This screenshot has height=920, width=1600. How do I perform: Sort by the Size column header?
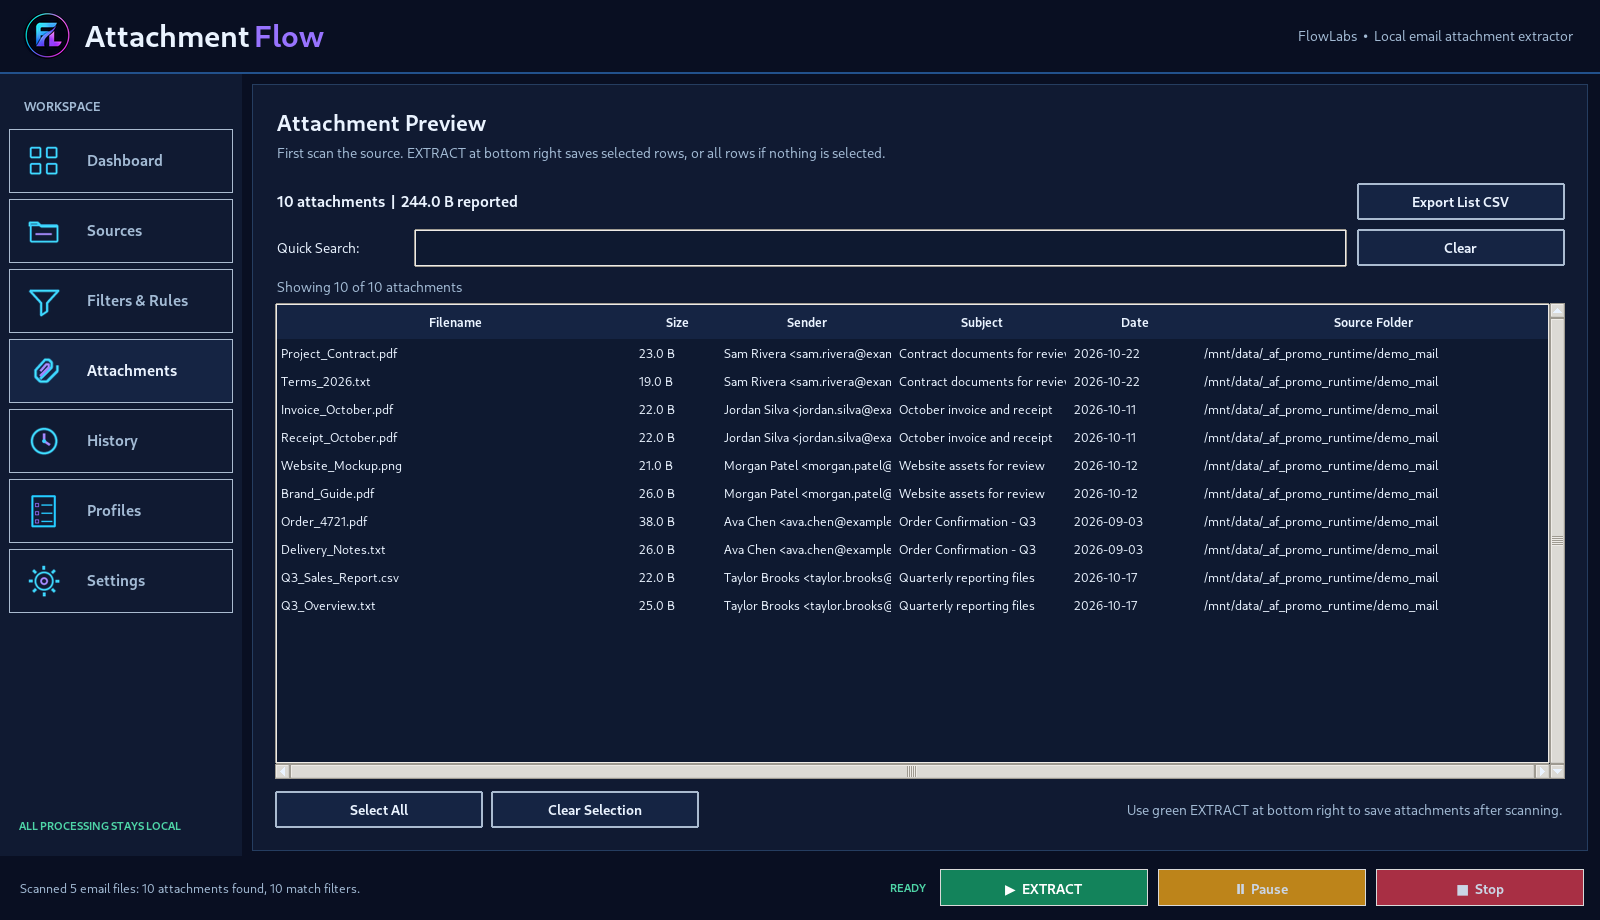[x=677, y=323]
